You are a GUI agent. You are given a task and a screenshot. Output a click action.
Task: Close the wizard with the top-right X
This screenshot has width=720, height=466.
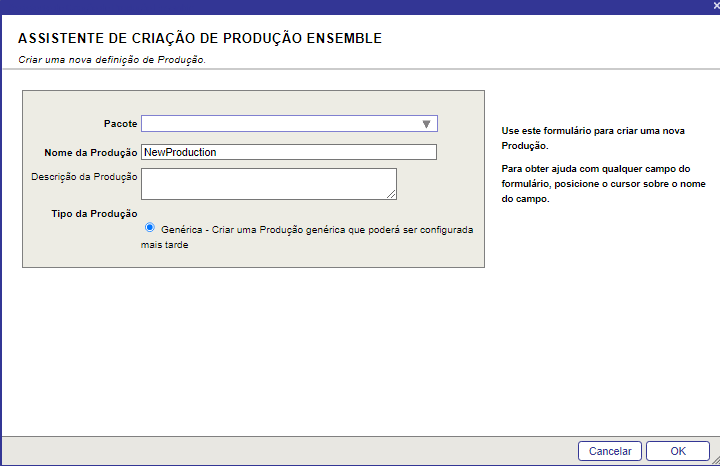pos(716,5)
